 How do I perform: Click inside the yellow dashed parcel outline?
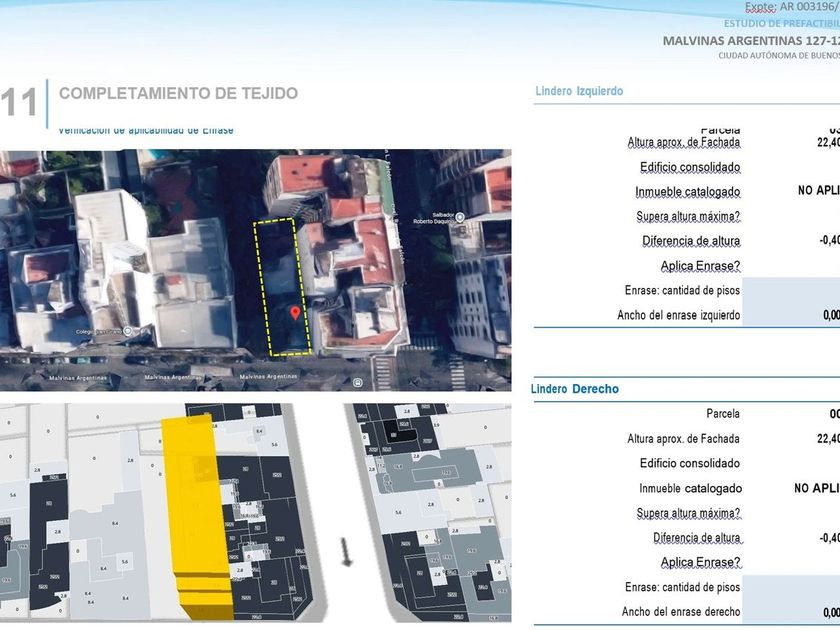(x=282, y=287)
